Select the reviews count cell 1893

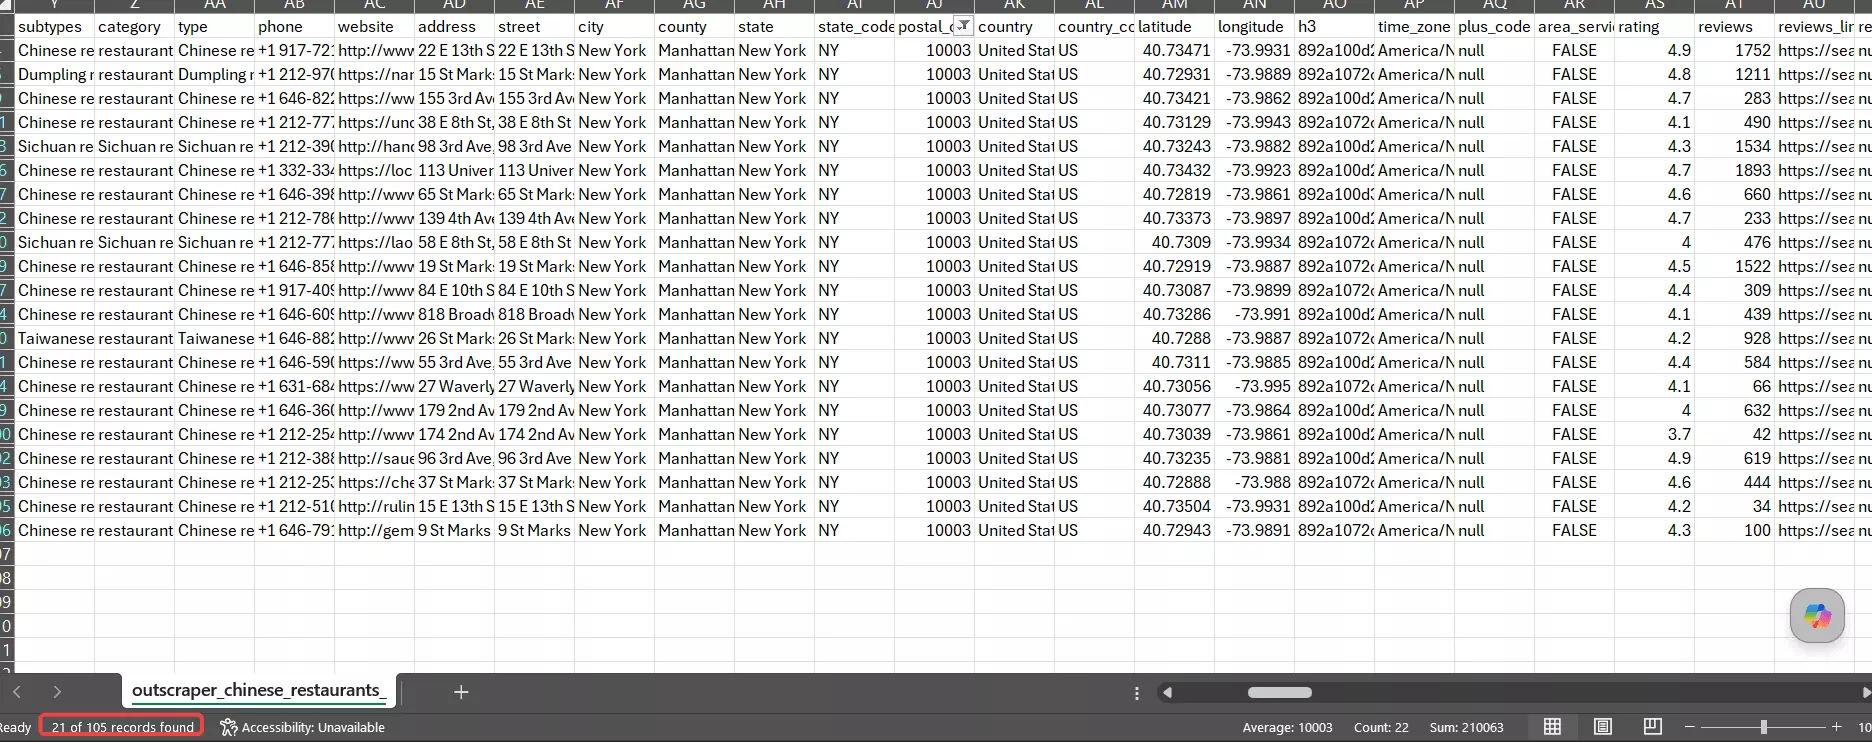click(1734, 170)
